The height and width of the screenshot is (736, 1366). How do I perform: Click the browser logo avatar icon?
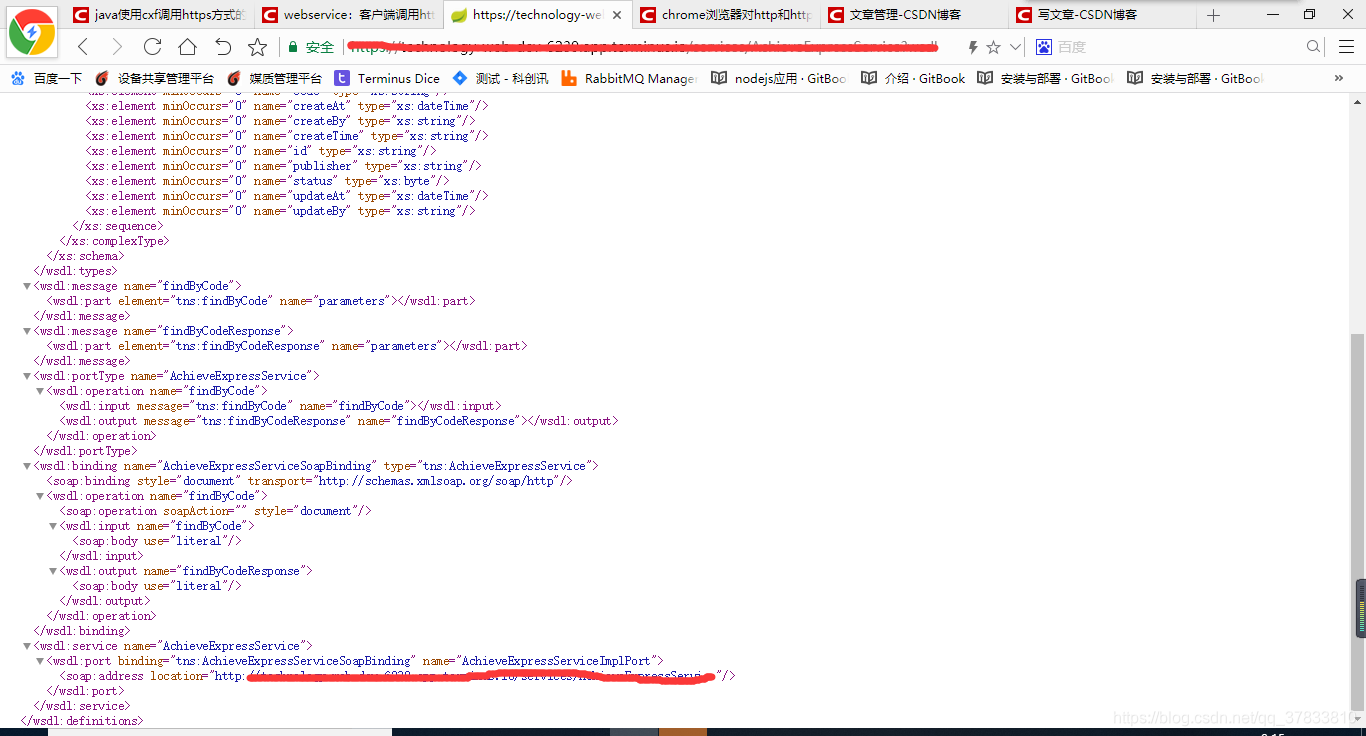tap(32, 34)
